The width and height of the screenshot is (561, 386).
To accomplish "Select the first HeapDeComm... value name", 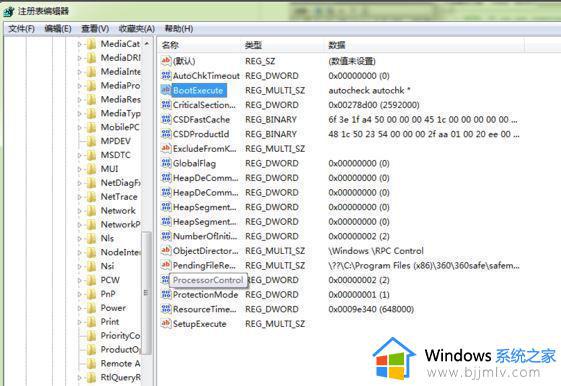I will coord(205,178).
